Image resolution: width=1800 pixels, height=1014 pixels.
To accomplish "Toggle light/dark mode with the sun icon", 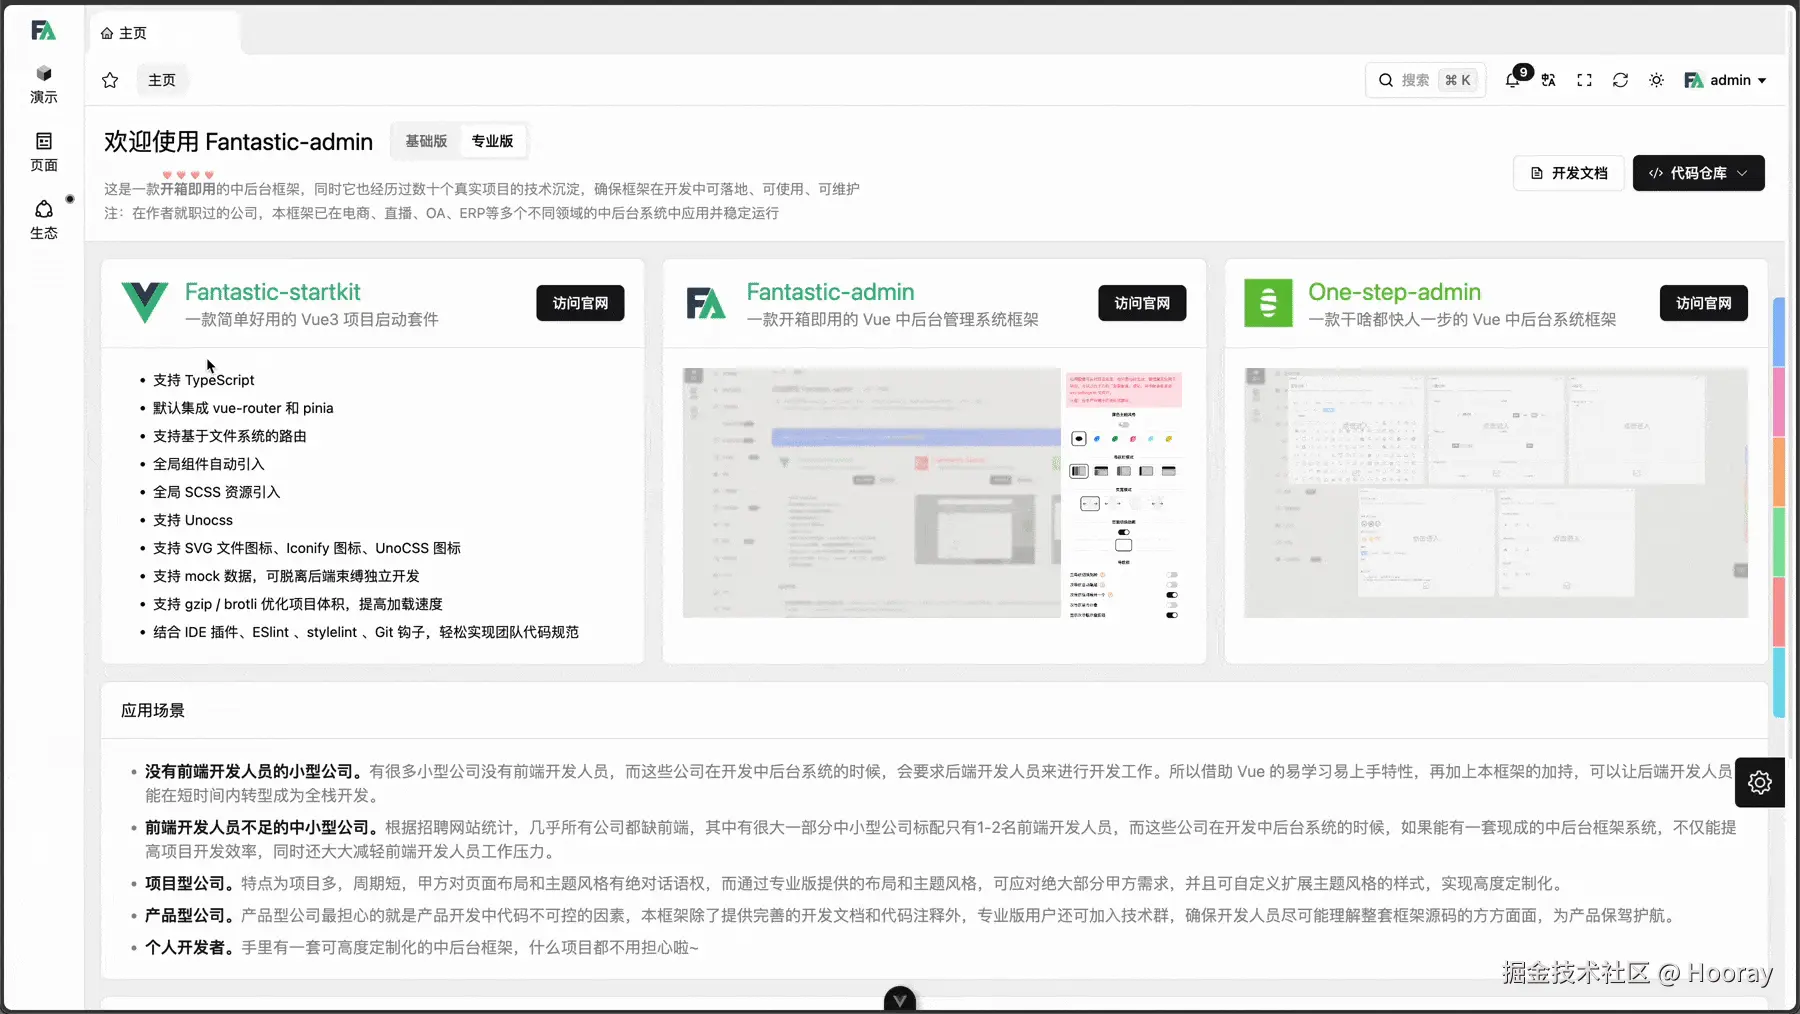I will coord(1656,80).
